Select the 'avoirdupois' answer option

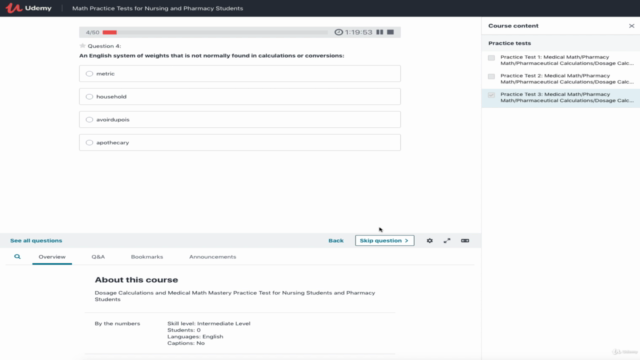240,120
